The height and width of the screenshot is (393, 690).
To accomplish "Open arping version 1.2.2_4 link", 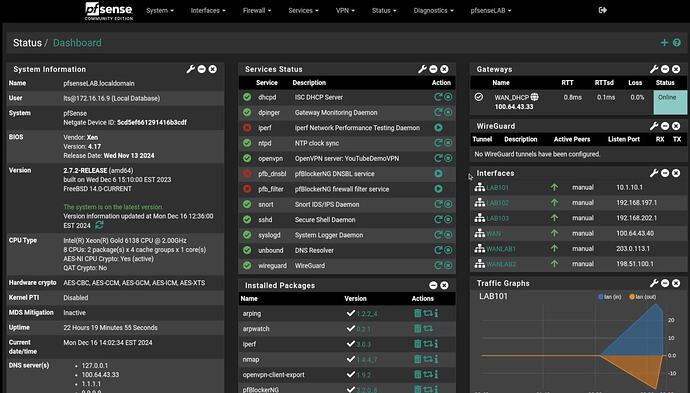I will pyautogui.click(x=367, y=314).
